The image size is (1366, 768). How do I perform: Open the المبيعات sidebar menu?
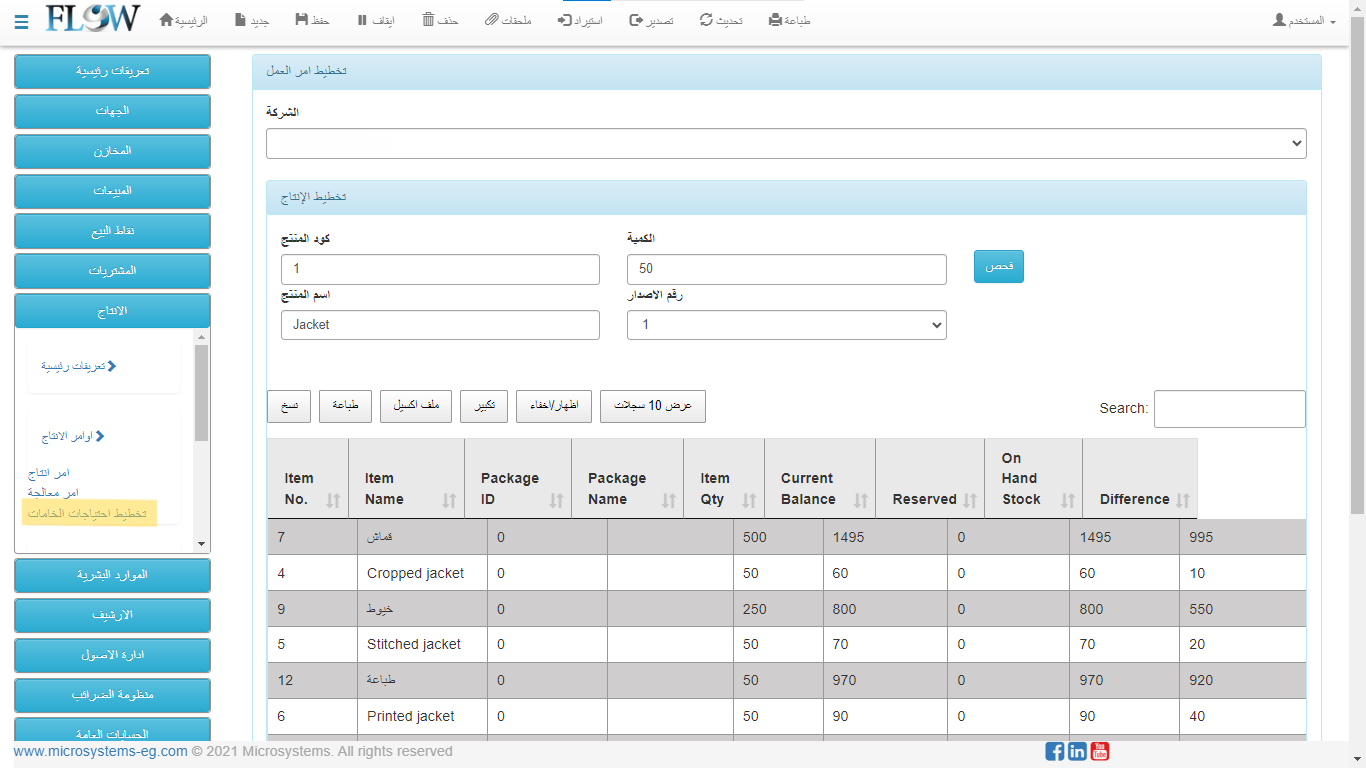click(112, 191)
